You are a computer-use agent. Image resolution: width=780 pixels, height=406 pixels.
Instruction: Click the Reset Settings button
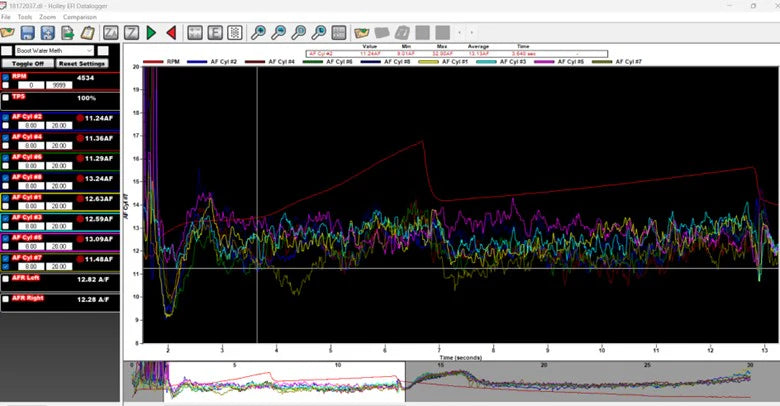tap(81, 63)
